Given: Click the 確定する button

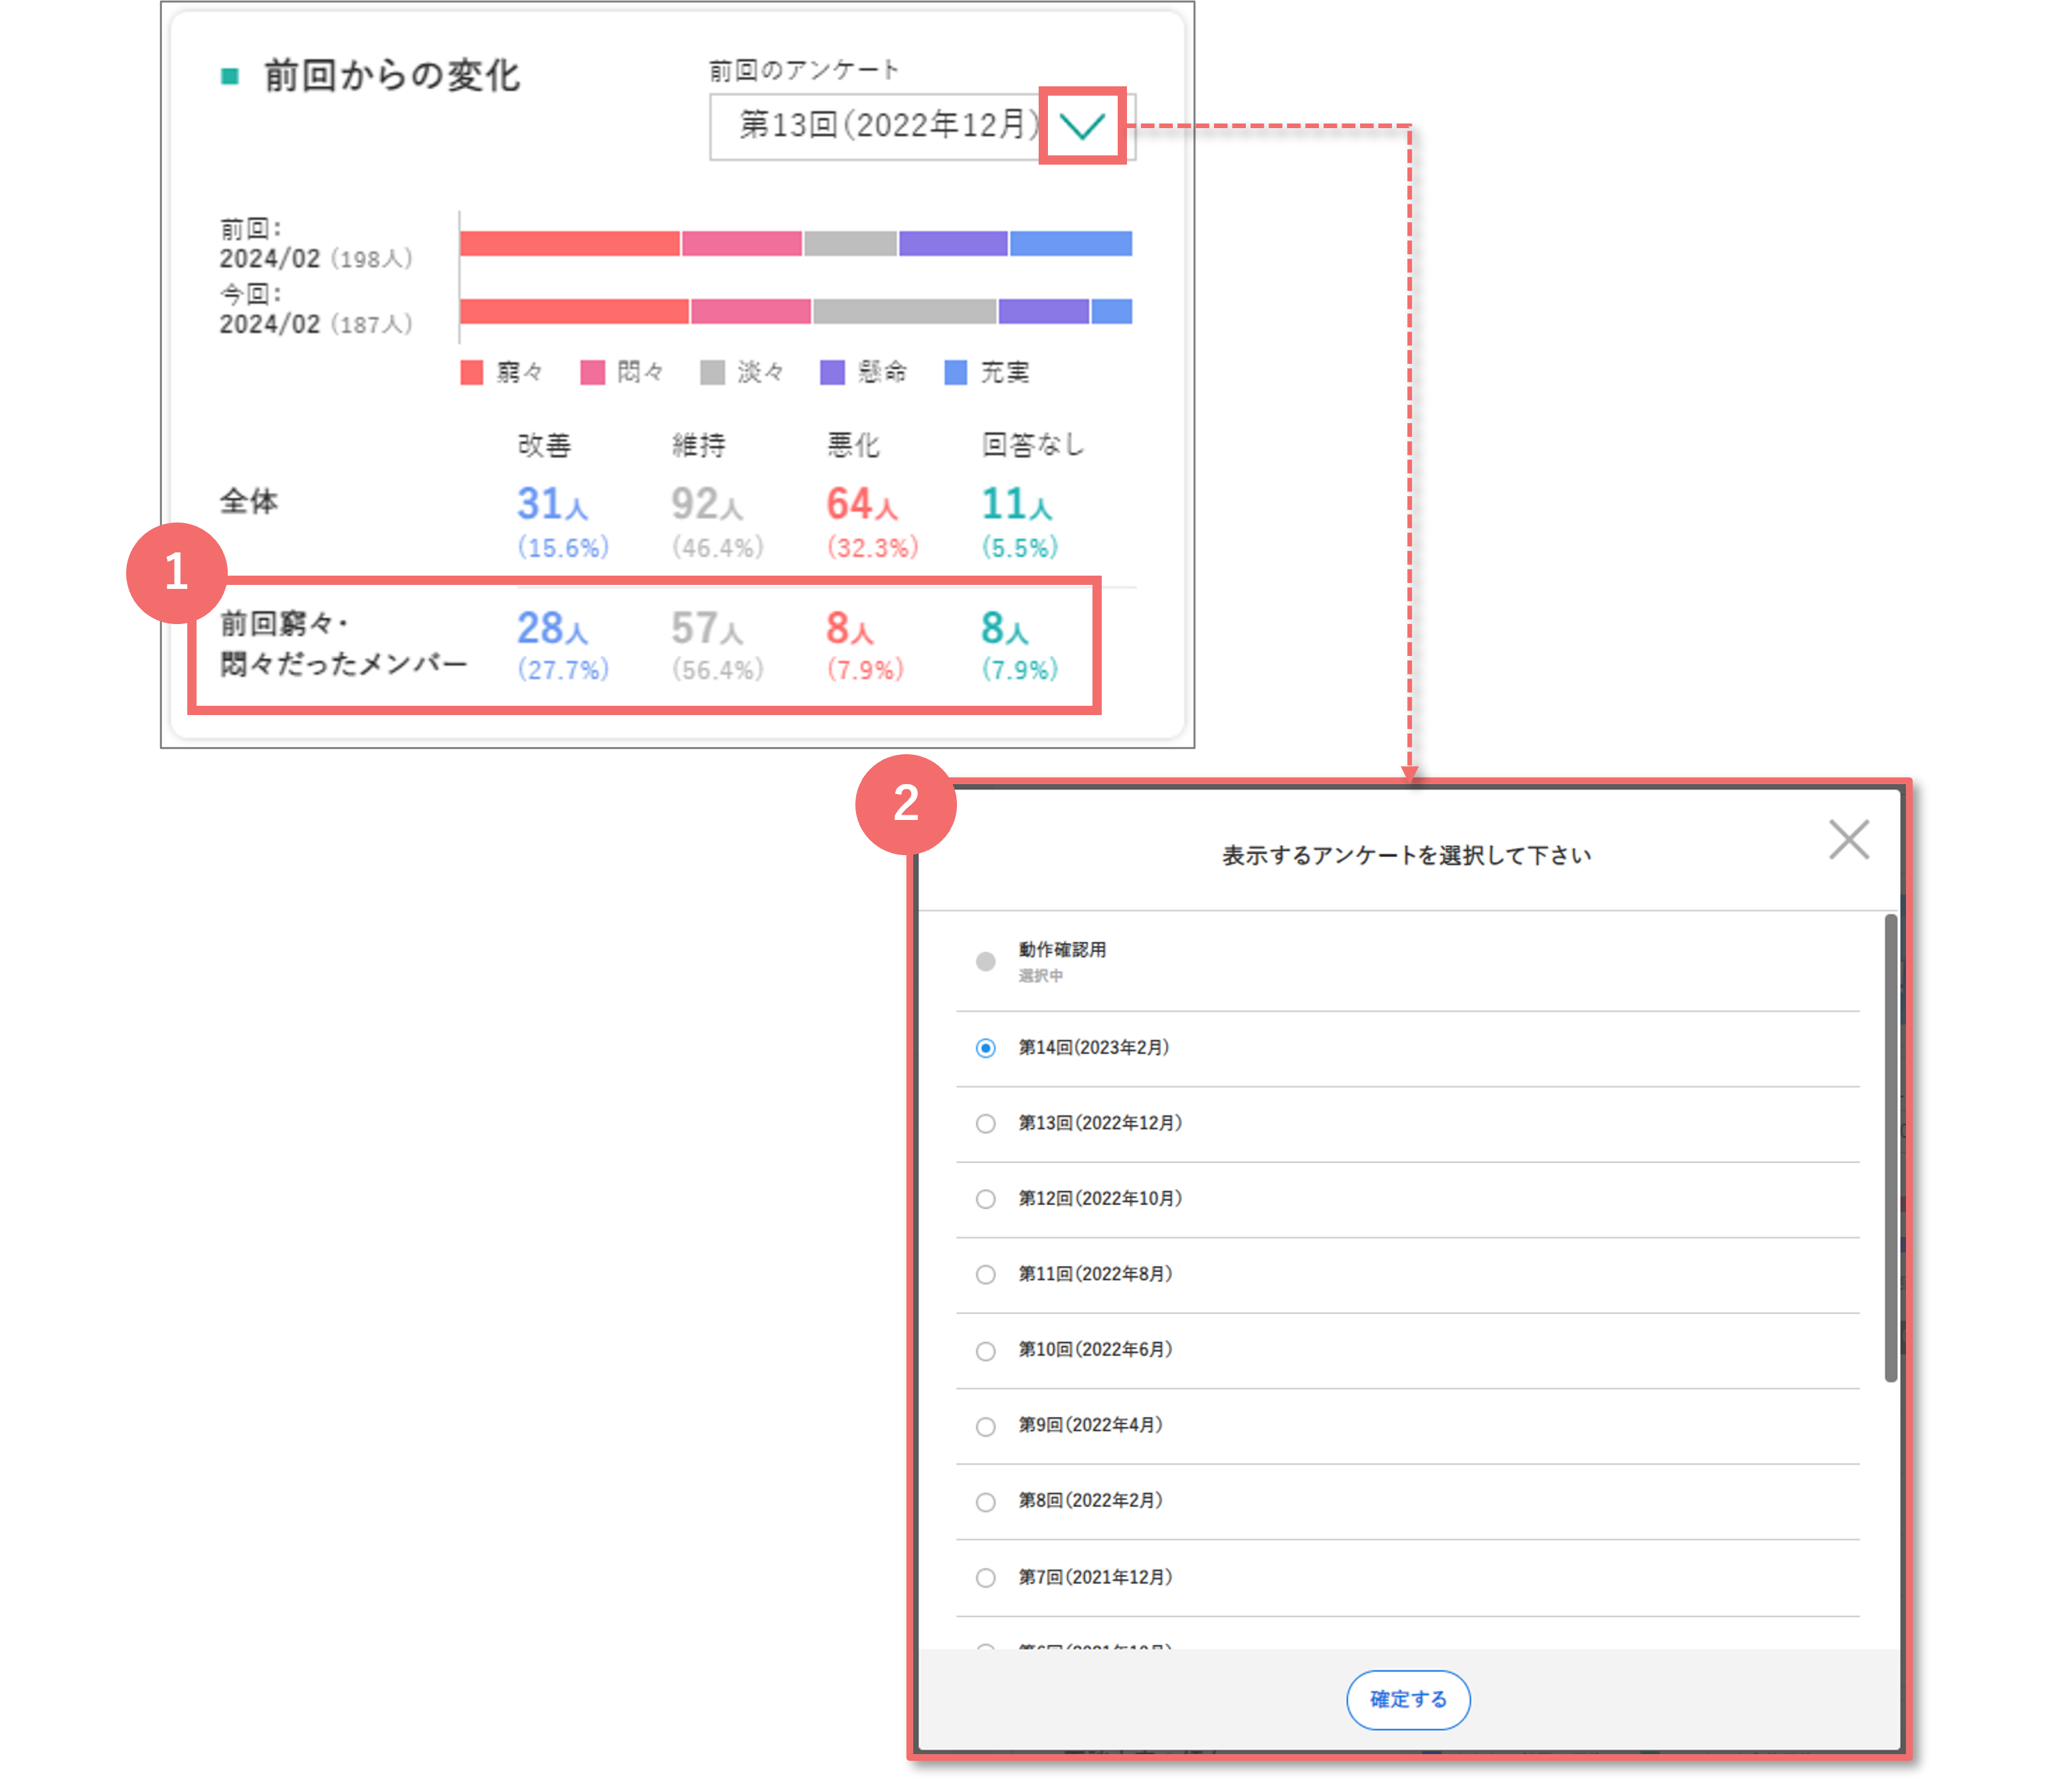Looking at the screenshot, I should click(x=1407, y=1699).
